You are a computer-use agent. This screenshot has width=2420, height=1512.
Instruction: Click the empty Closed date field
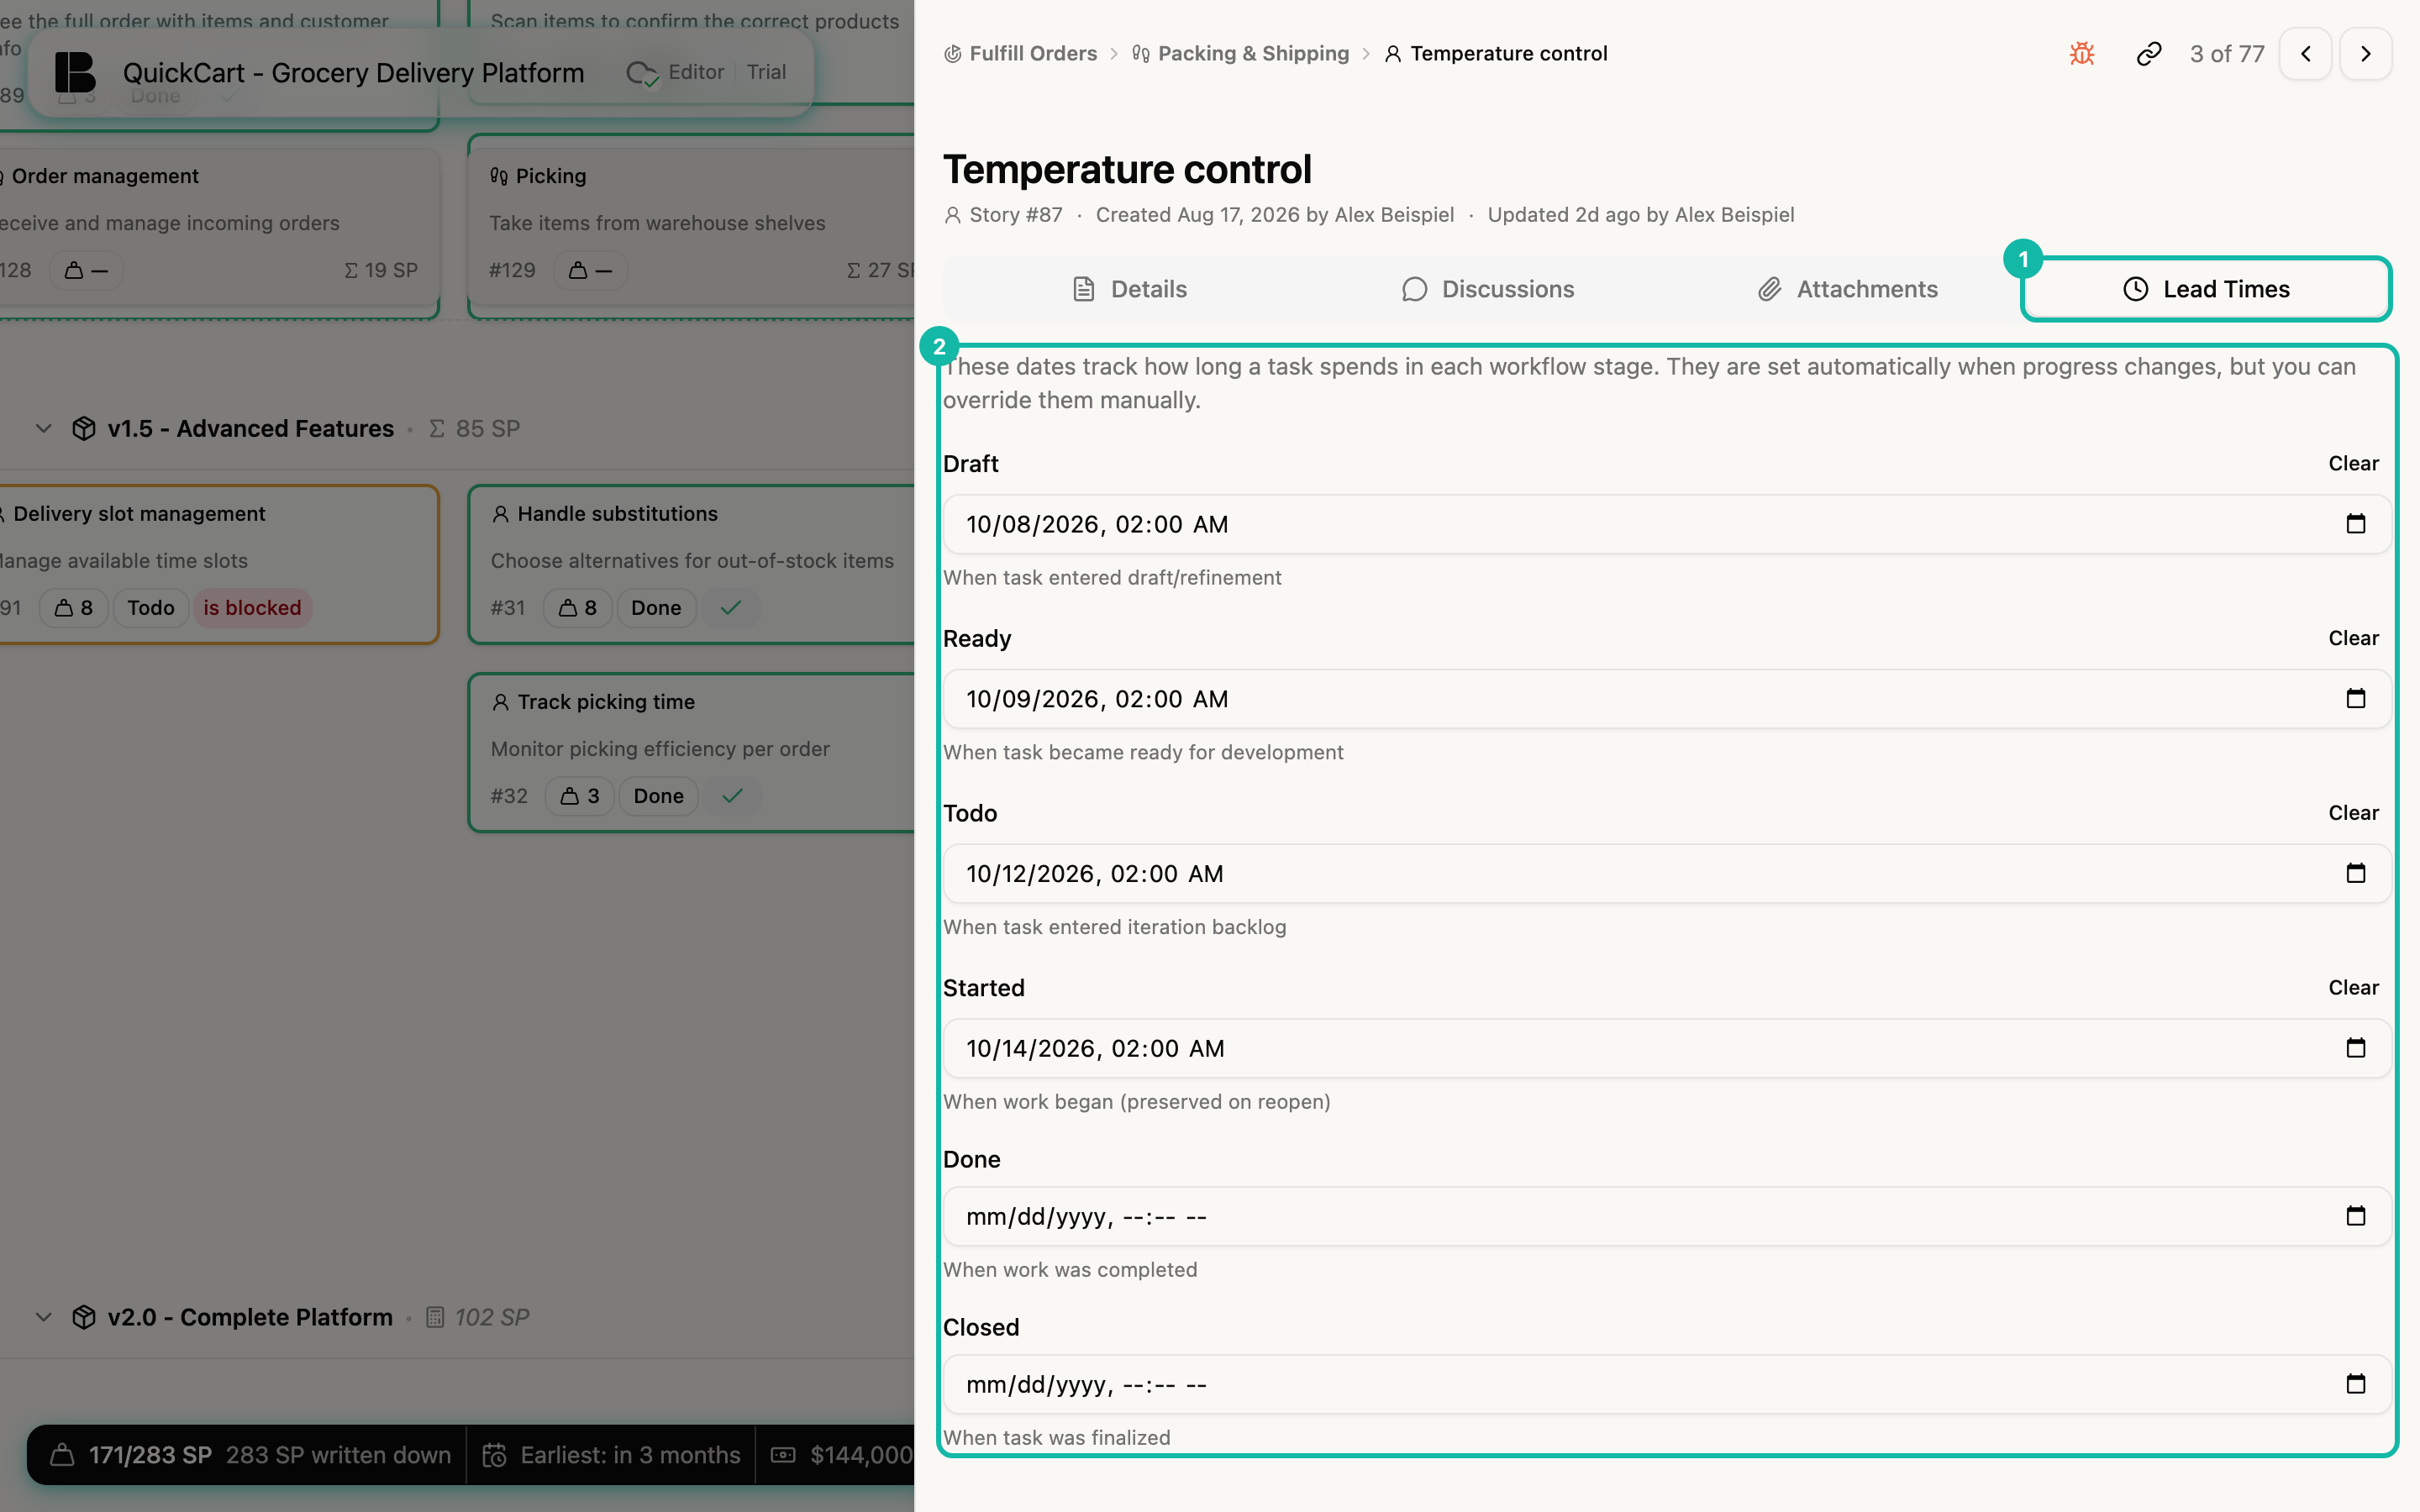(x=1667, y=1384)
